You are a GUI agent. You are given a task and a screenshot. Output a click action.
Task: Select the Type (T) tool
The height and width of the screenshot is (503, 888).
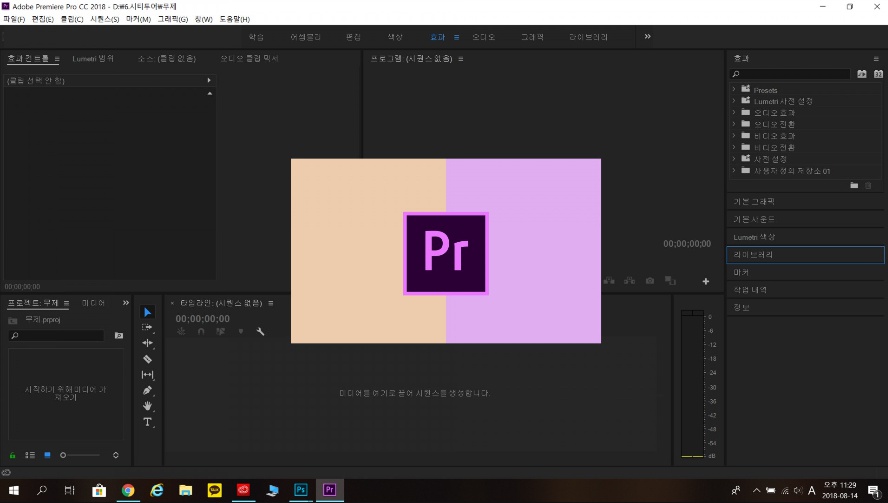147,422
